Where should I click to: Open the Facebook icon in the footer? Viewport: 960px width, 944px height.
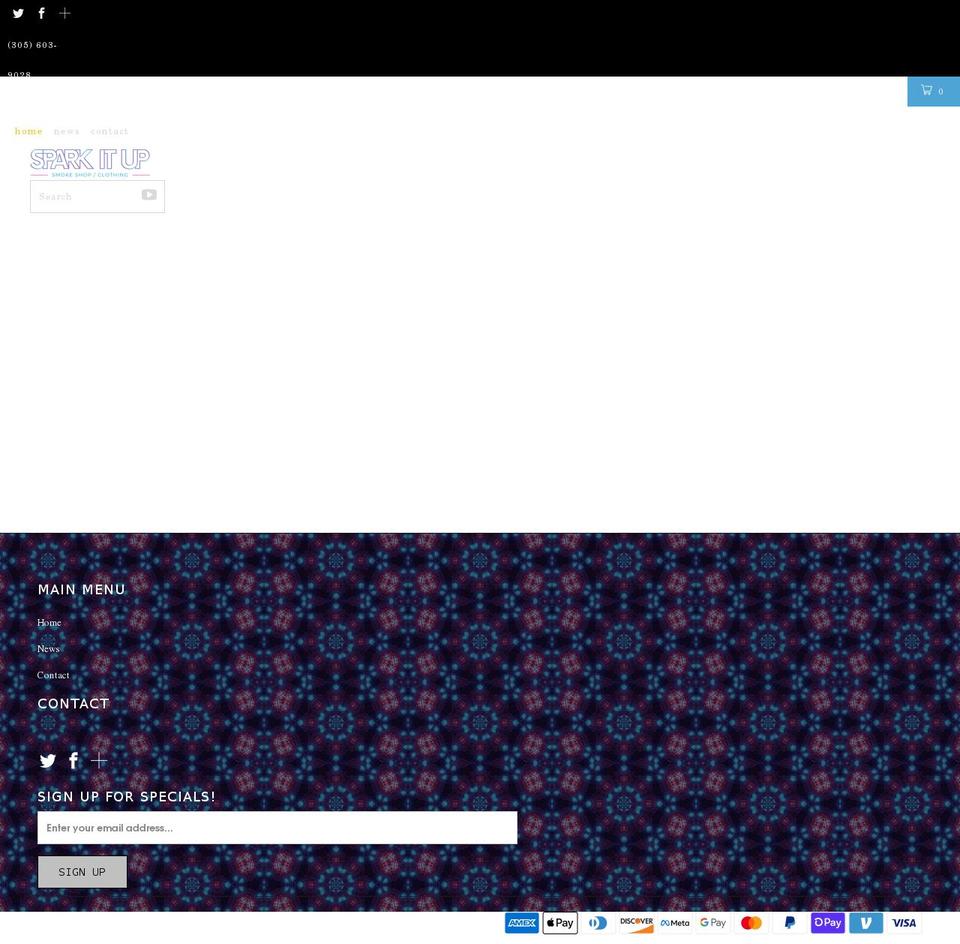click(x=73, y=760)
